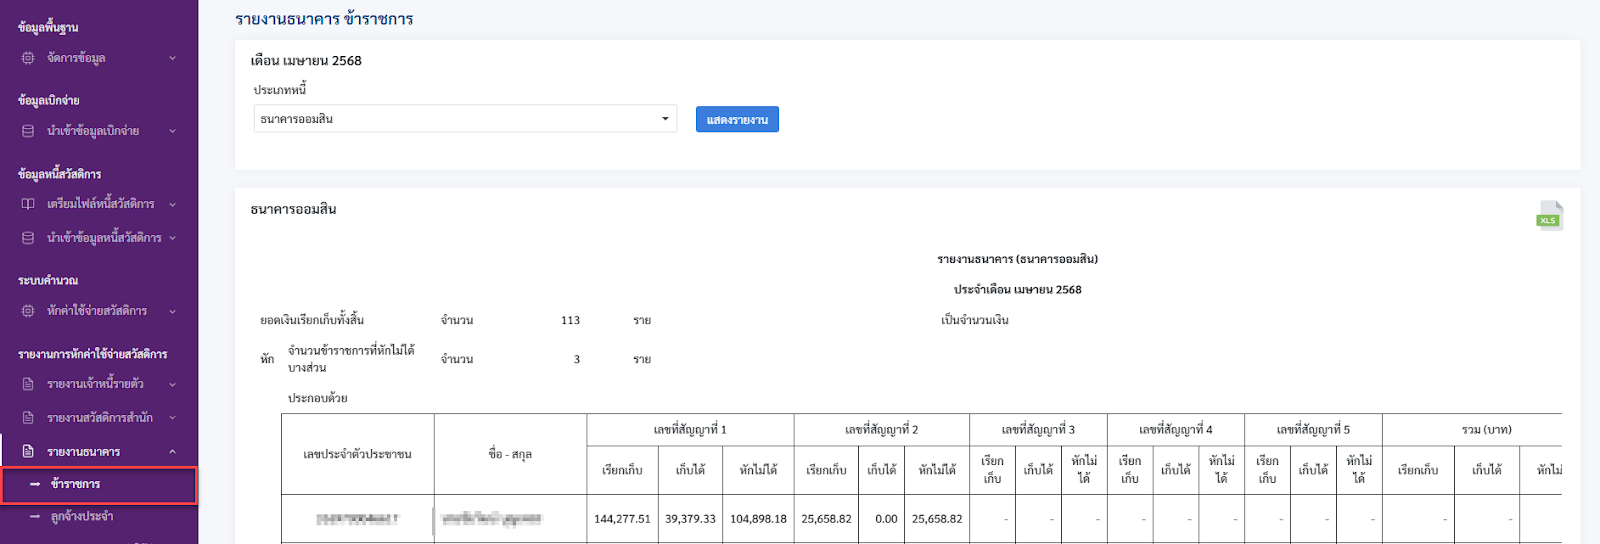Click the document icon beside รายงานธนาคาร
This screenshot has height=544, width=1600.
(28, 451)
